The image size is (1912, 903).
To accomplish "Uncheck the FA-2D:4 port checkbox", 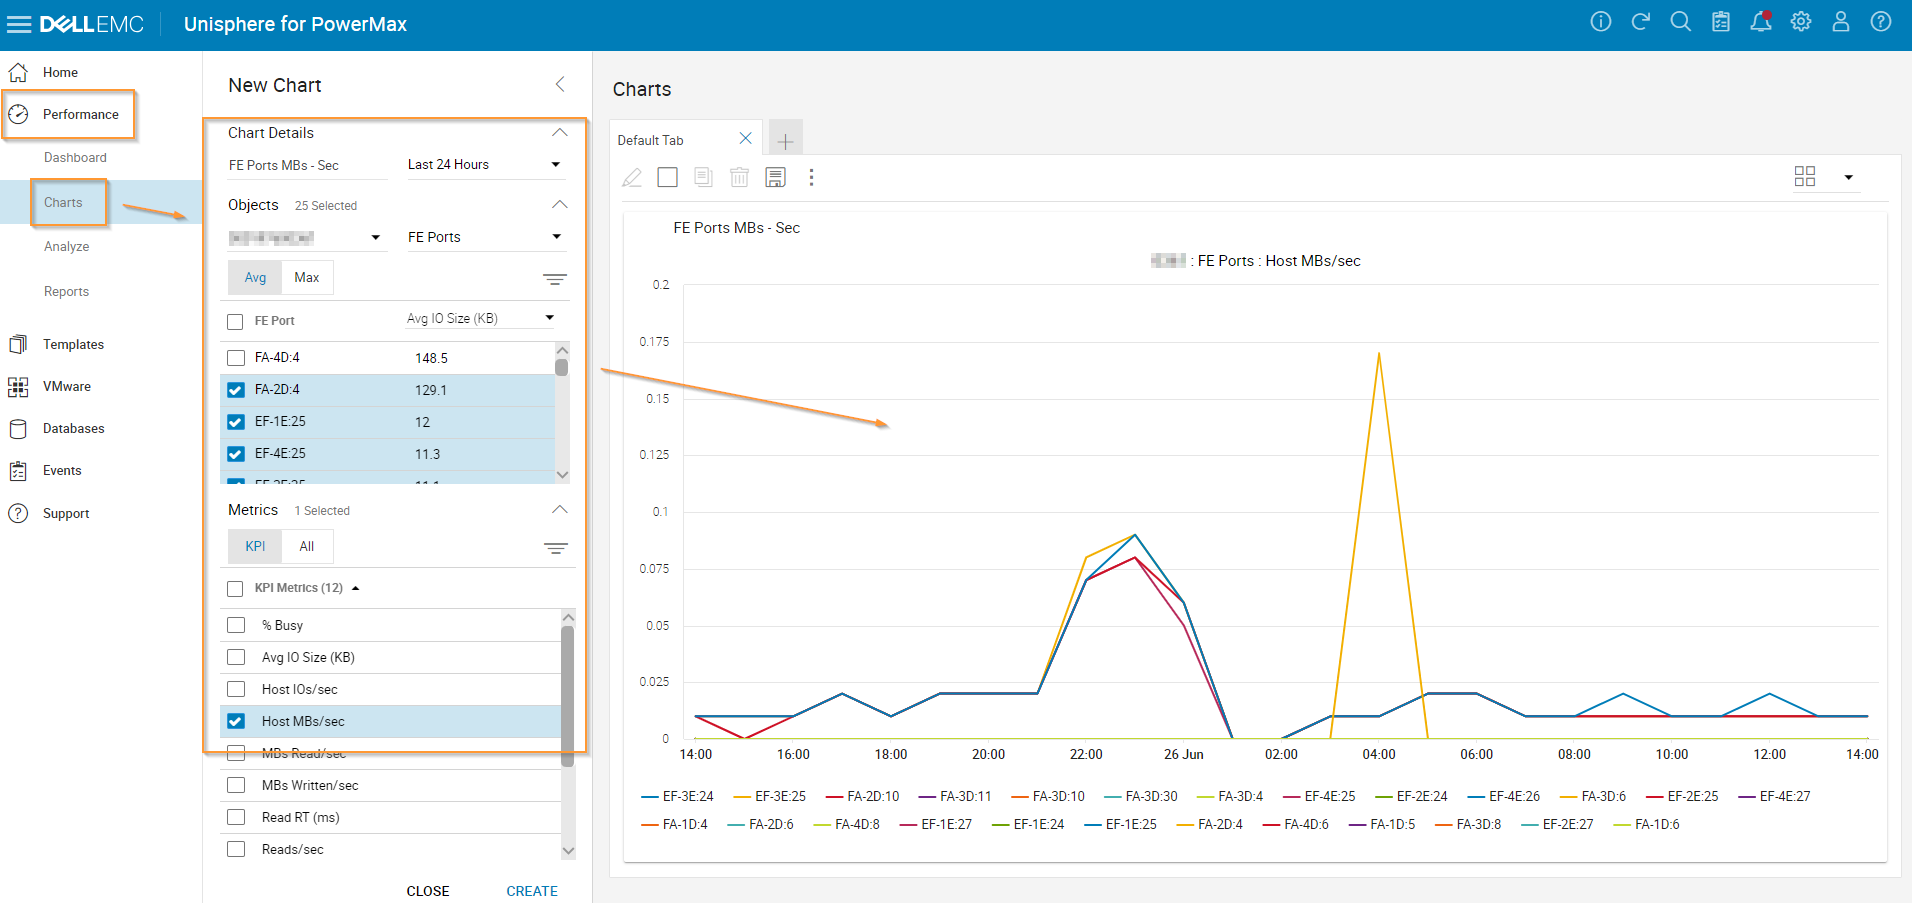I will click(235, 389).
